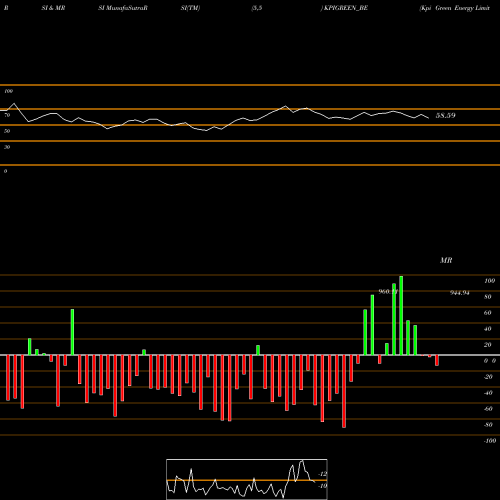The width and height of the screenshot is (500, 500).
Task: Click the MR panel title label
Action: (x=446, y=260)
